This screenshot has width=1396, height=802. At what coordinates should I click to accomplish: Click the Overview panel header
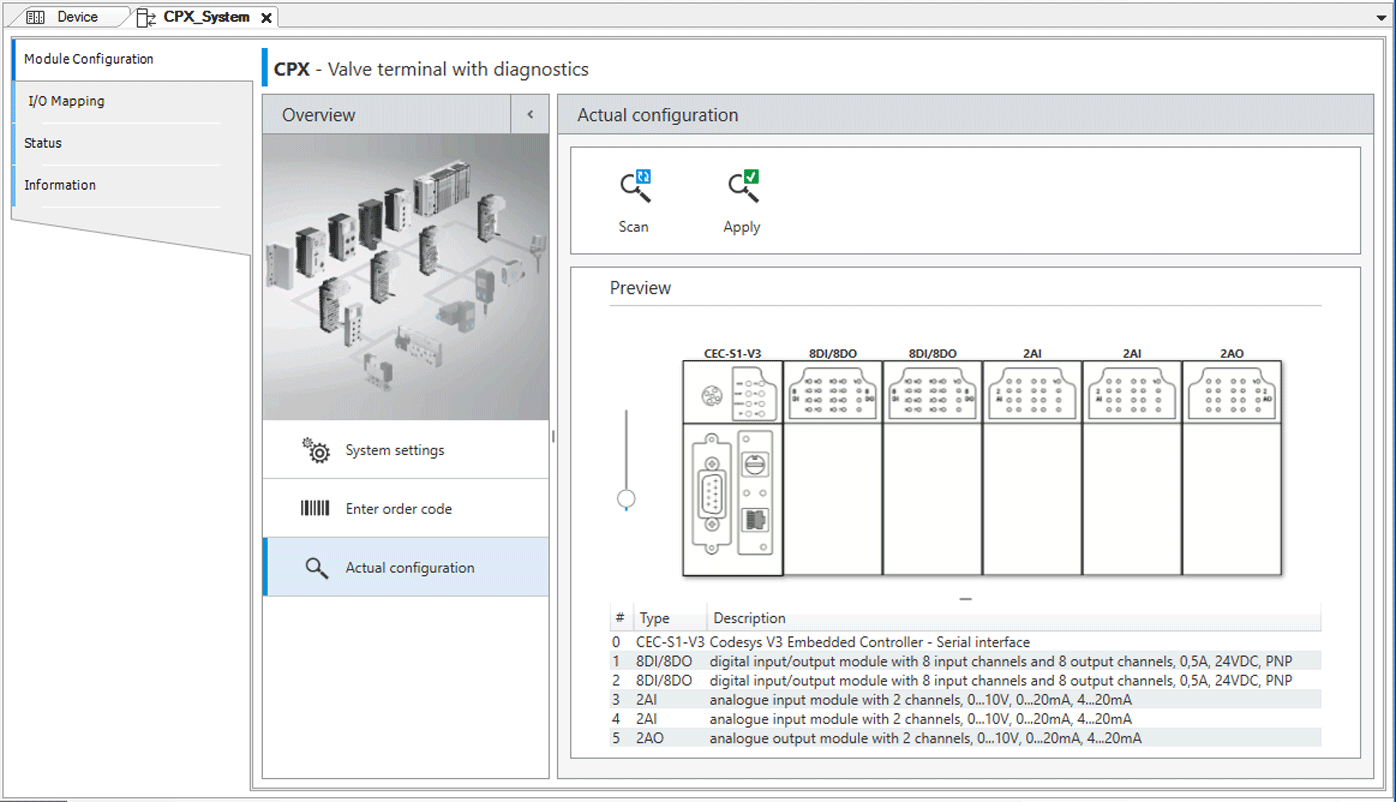click(387, 115)
